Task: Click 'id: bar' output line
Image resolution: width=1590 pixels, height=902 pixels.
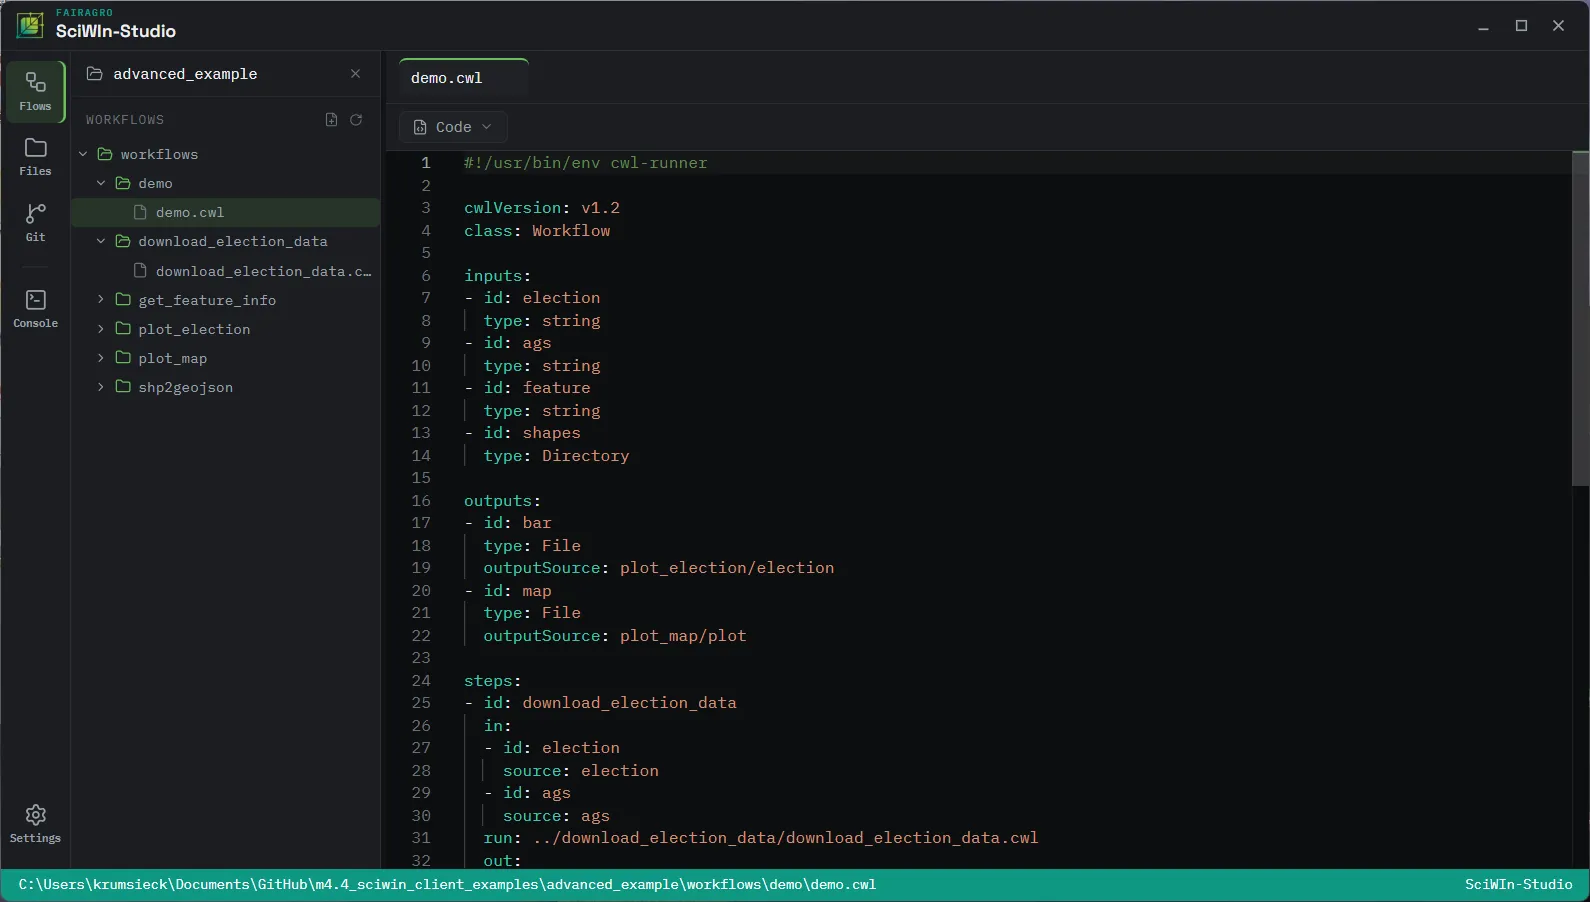Action: point(517,523)
